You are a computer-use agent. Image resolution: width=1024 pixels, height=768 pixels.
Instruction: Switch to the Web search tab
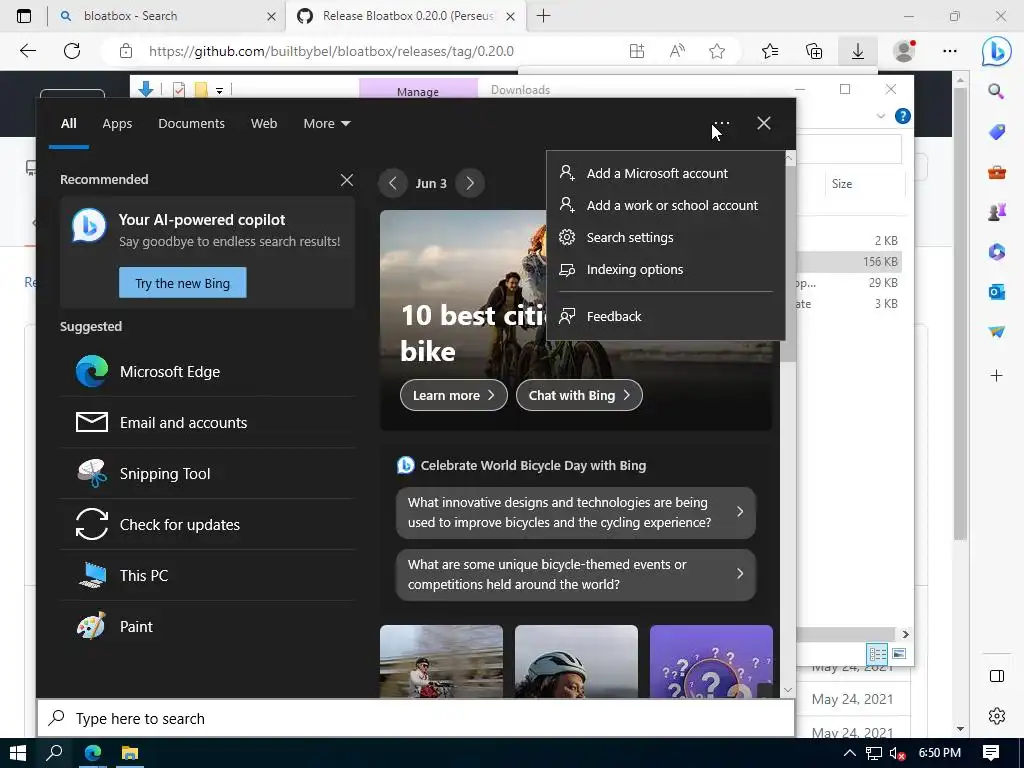click(264, 123)
